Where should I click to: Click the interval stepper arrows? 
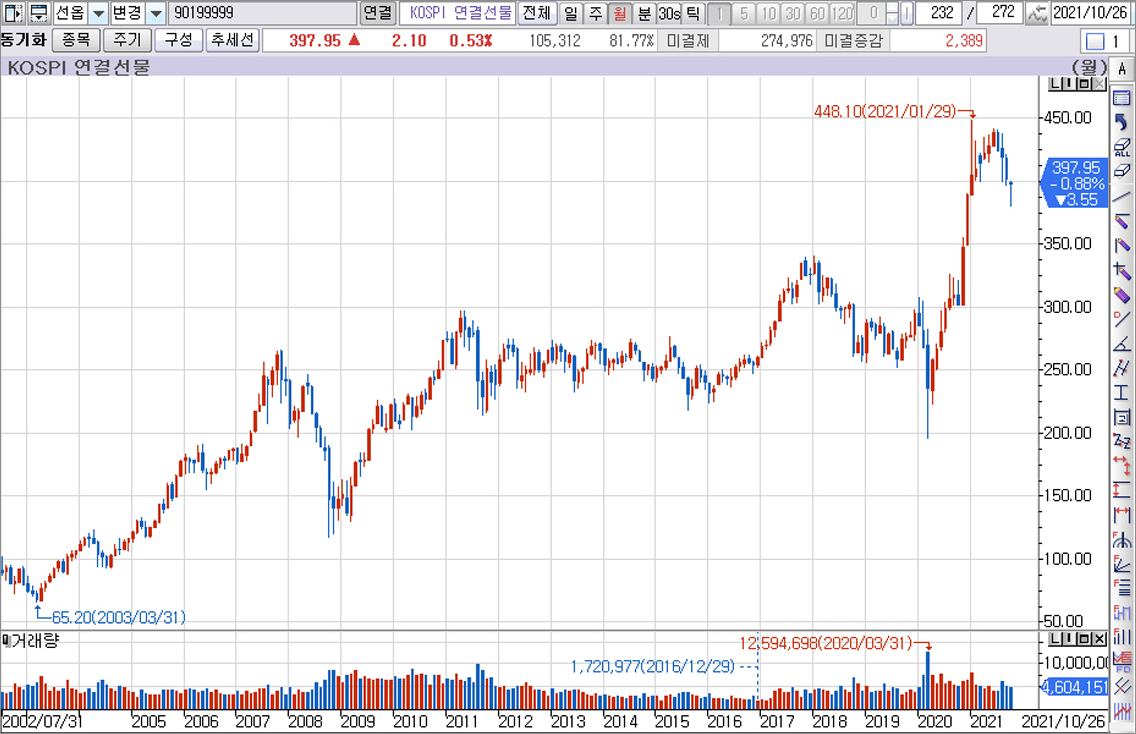click(892, 13)
